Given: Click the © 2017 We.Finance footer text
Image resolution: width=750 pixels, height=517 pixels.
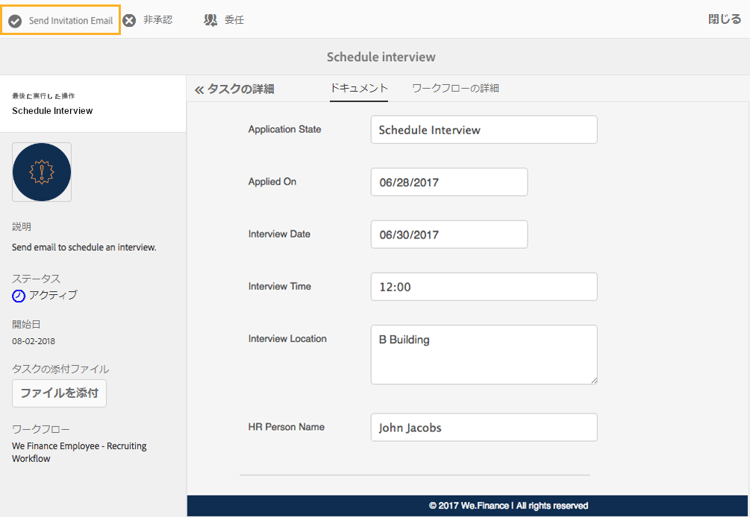Looking at the screenshot, I should tap(508, 506).
